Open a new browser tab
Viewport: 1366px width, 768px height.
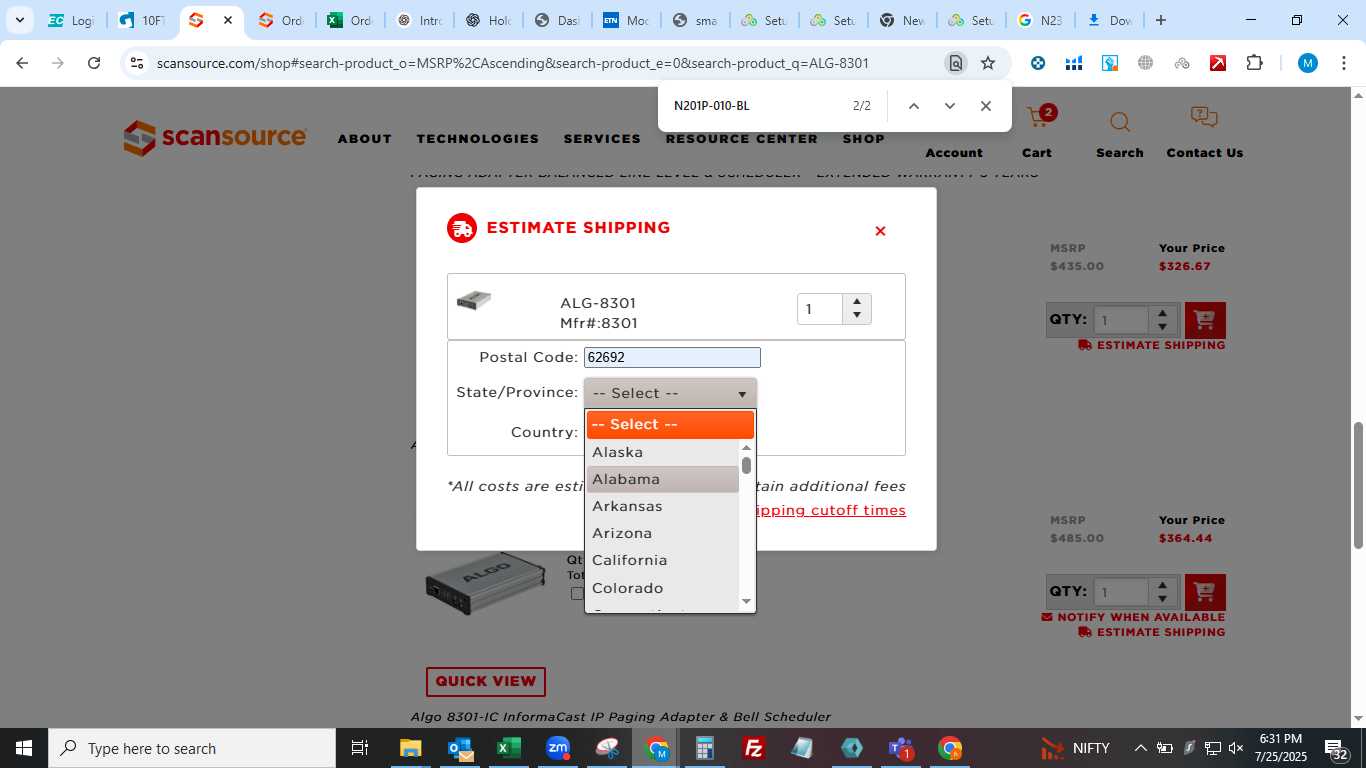coord(1160,20)
